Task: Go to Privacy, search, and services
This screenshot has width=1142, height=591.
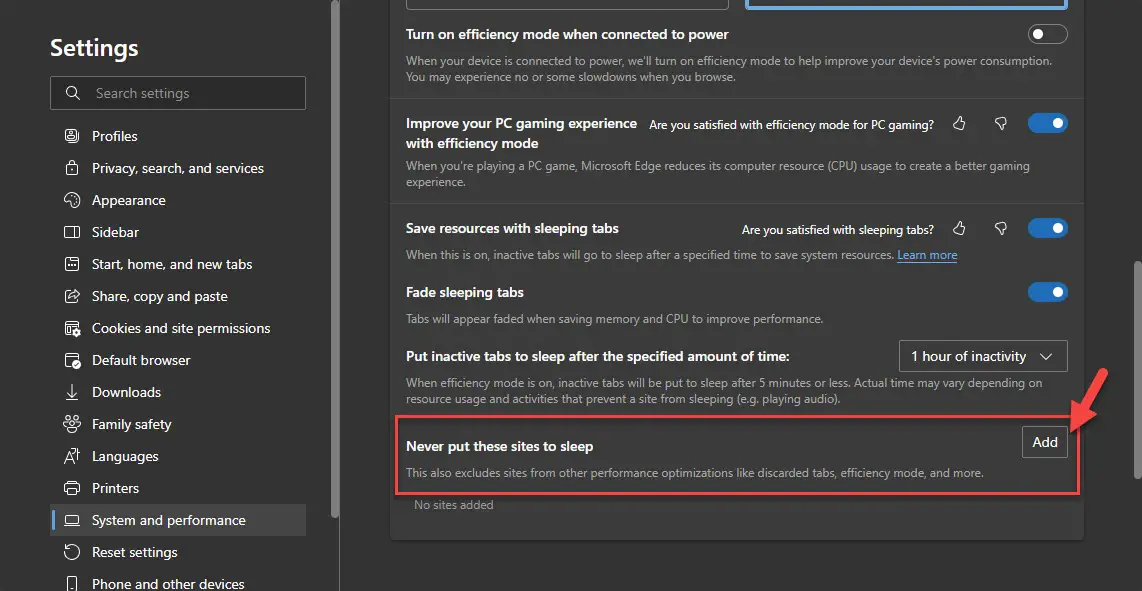Action: coord(178,168)
